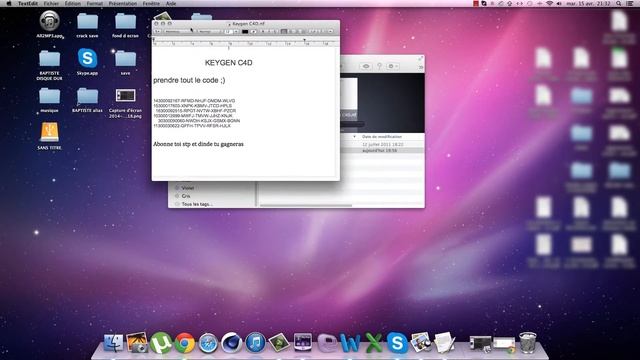This screenshot has width=640, height=360.
Task: Select the Finder row dated aujourd'hui
Action: 382,150
